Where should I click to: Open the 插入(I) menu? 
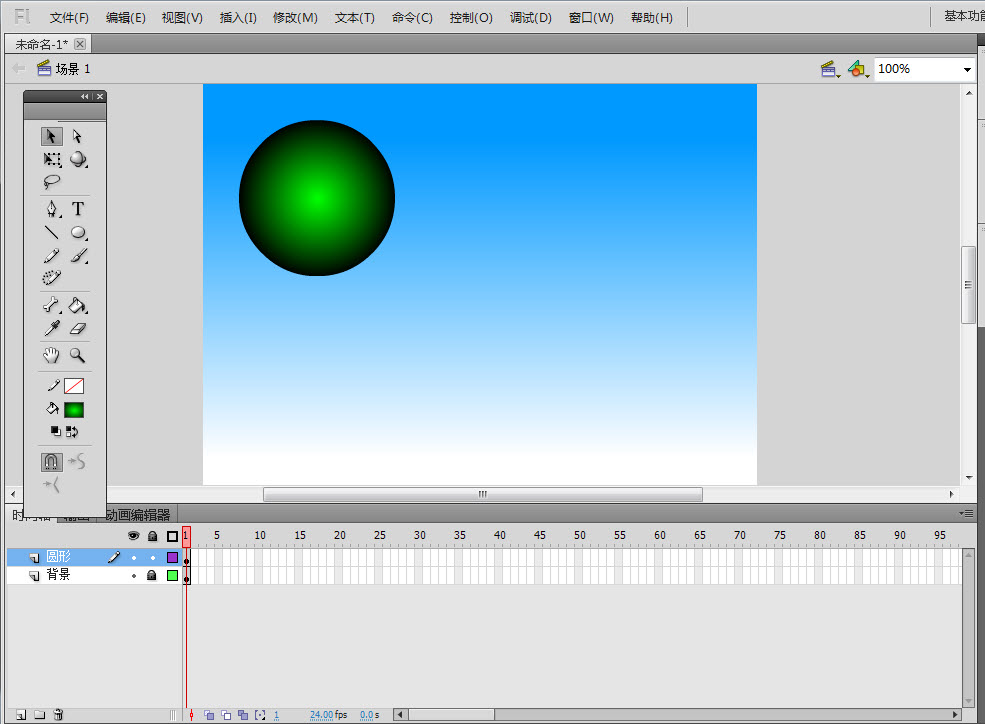[x=238, y=18]
